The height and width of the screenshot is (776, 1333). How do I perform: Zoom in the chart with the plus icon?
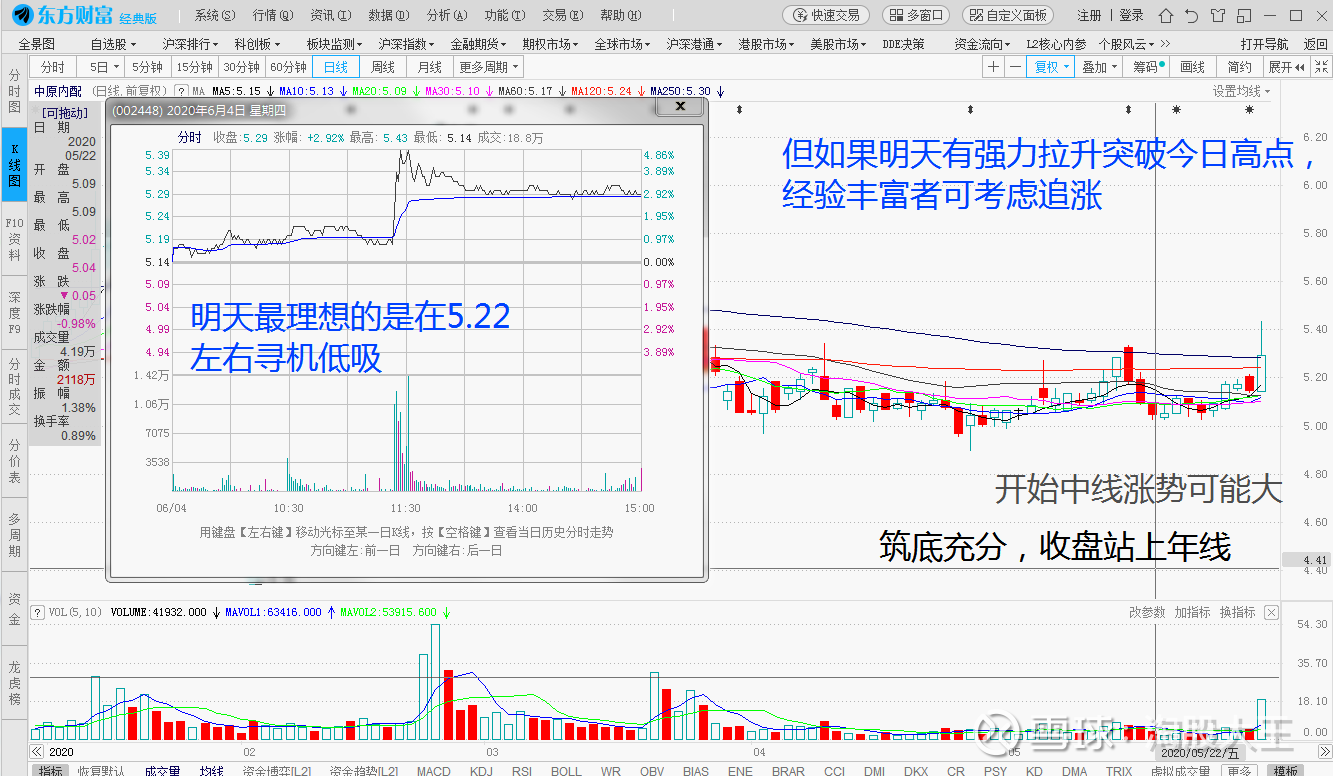(993, 67)
